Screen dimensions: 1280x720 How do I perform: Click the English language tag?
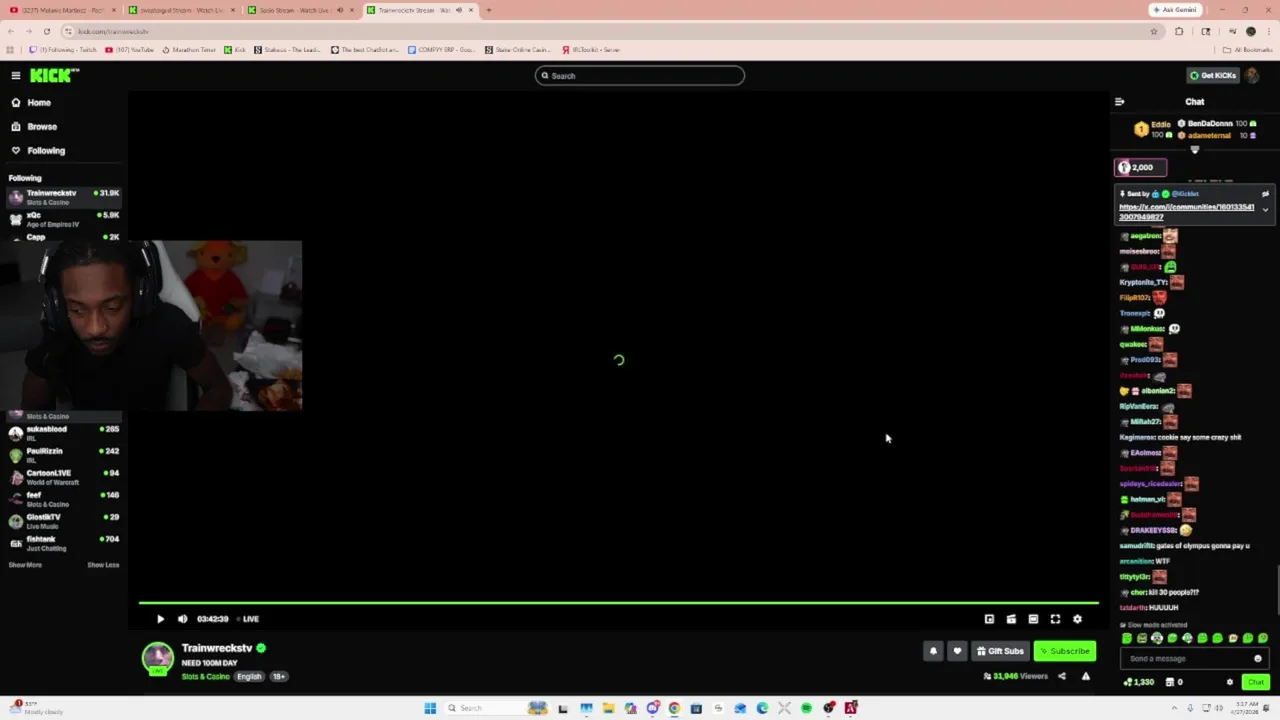click(x=249, y=677)
